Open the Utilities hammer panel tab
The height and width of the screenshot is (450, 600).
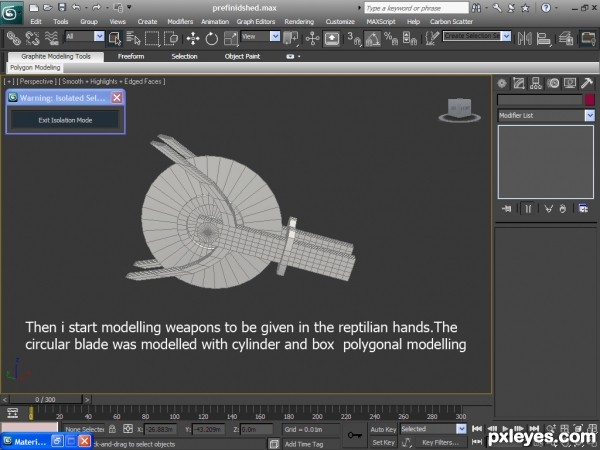[587, 83]
